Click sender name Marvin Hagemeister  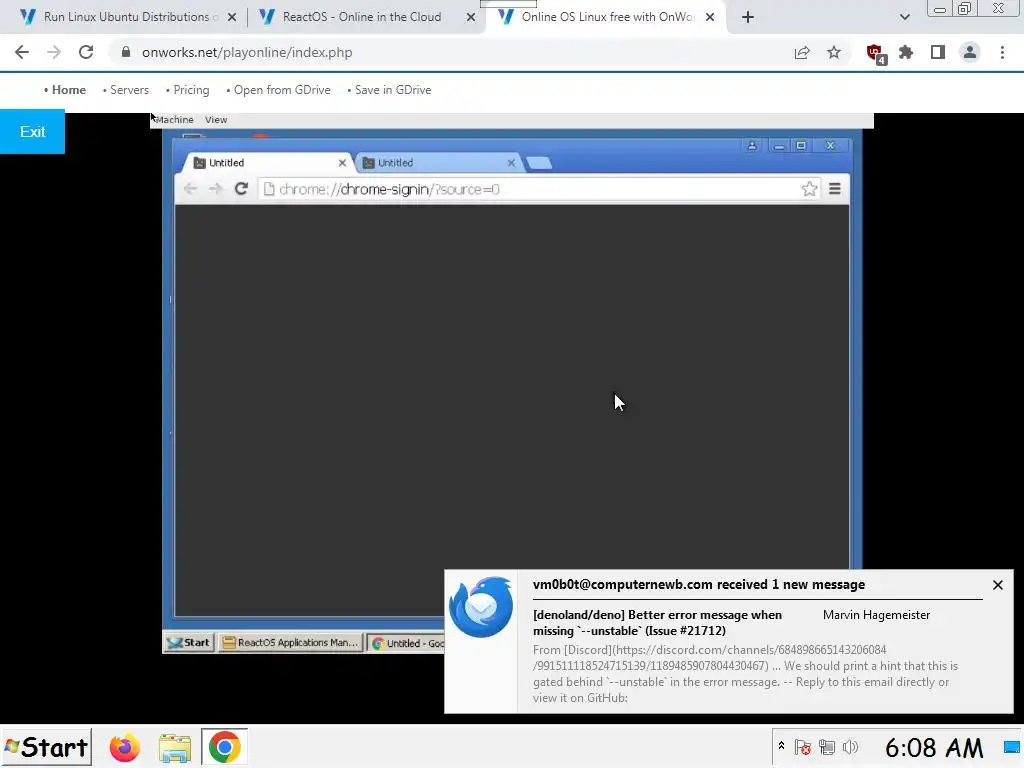pos(876,615)
